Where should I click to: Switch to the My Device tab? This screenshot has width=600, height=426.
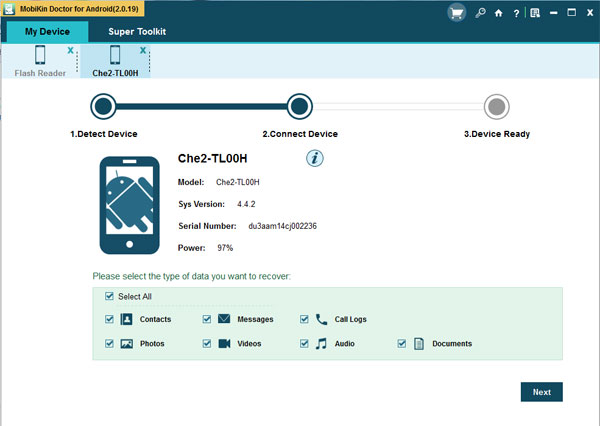coord(47,31)
